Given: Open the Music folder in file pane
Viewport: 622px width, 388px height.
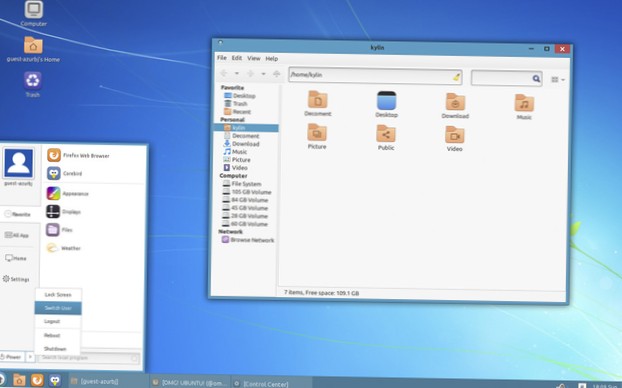Looking at the screenshot, I should click(x=524, y=107).
